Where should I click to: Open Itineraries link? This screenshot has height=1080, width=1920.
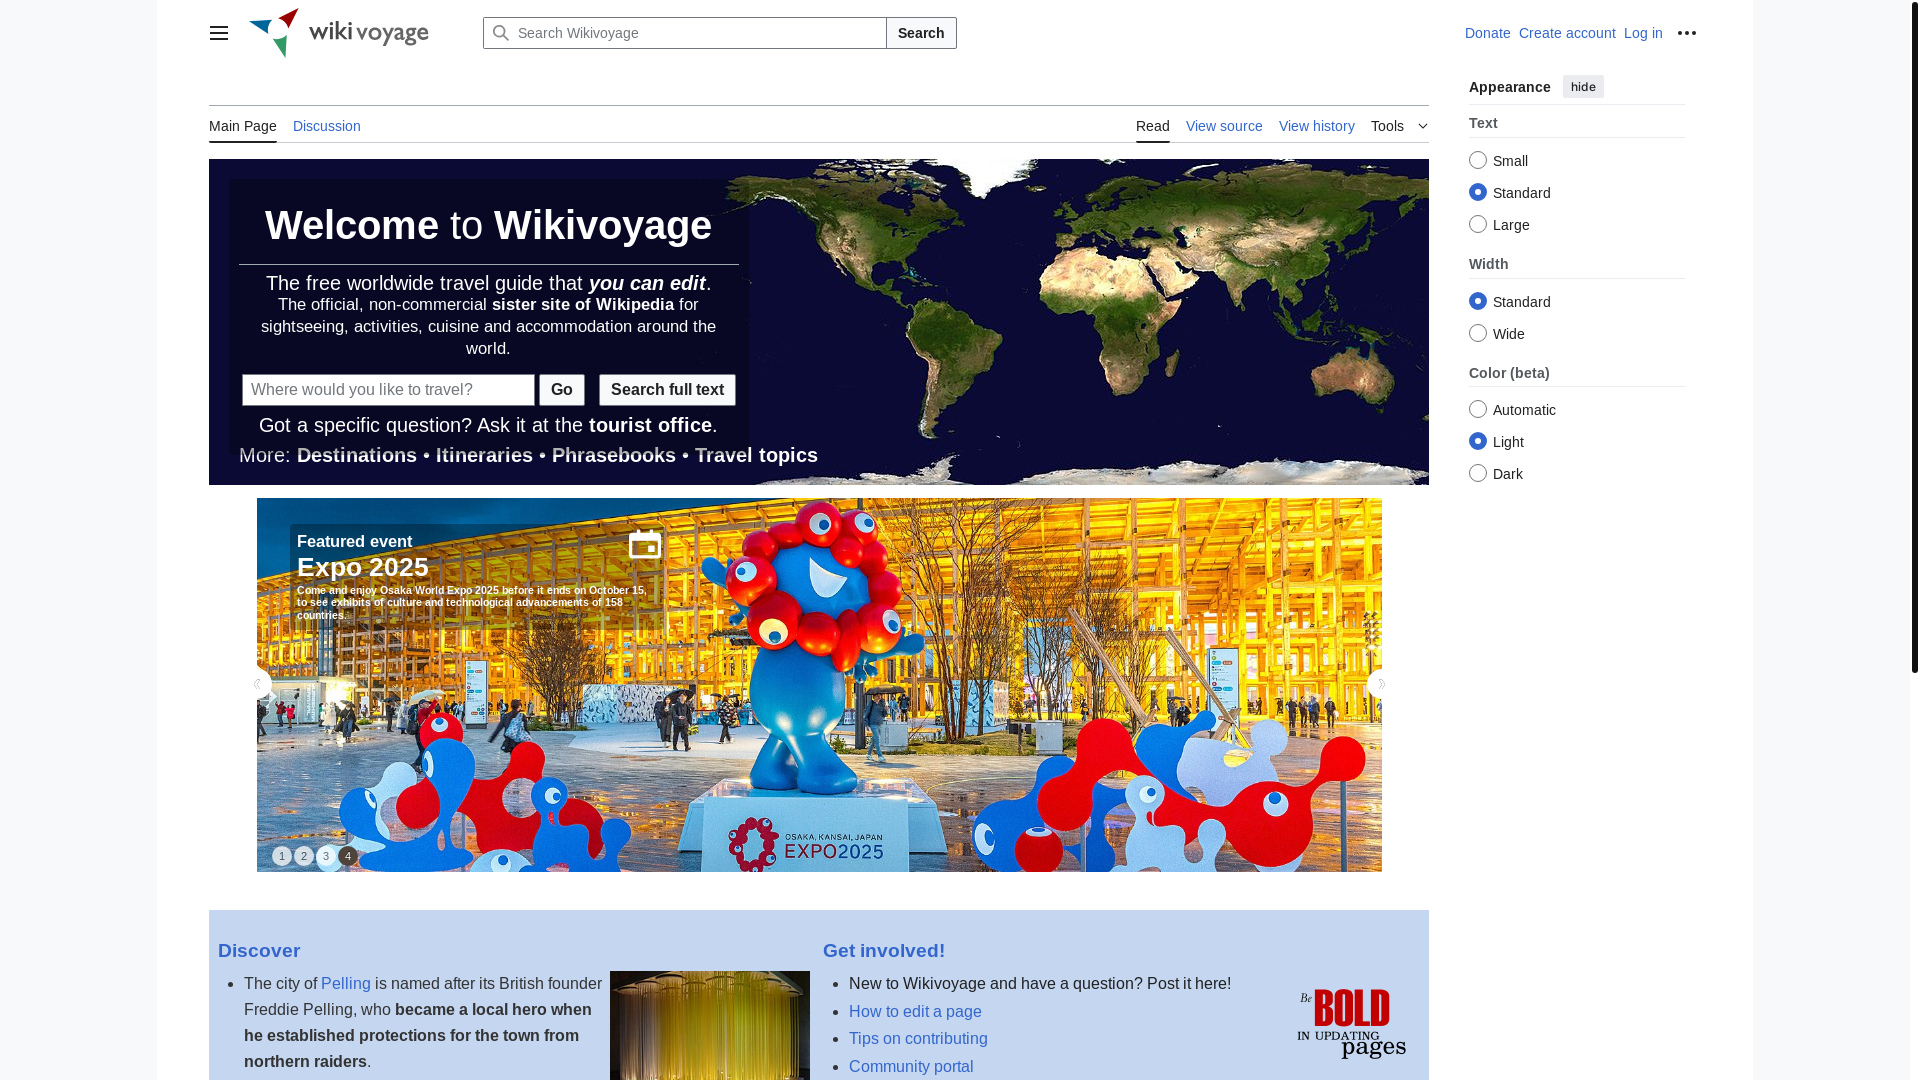pyautogui.click(x=484, y=455)
